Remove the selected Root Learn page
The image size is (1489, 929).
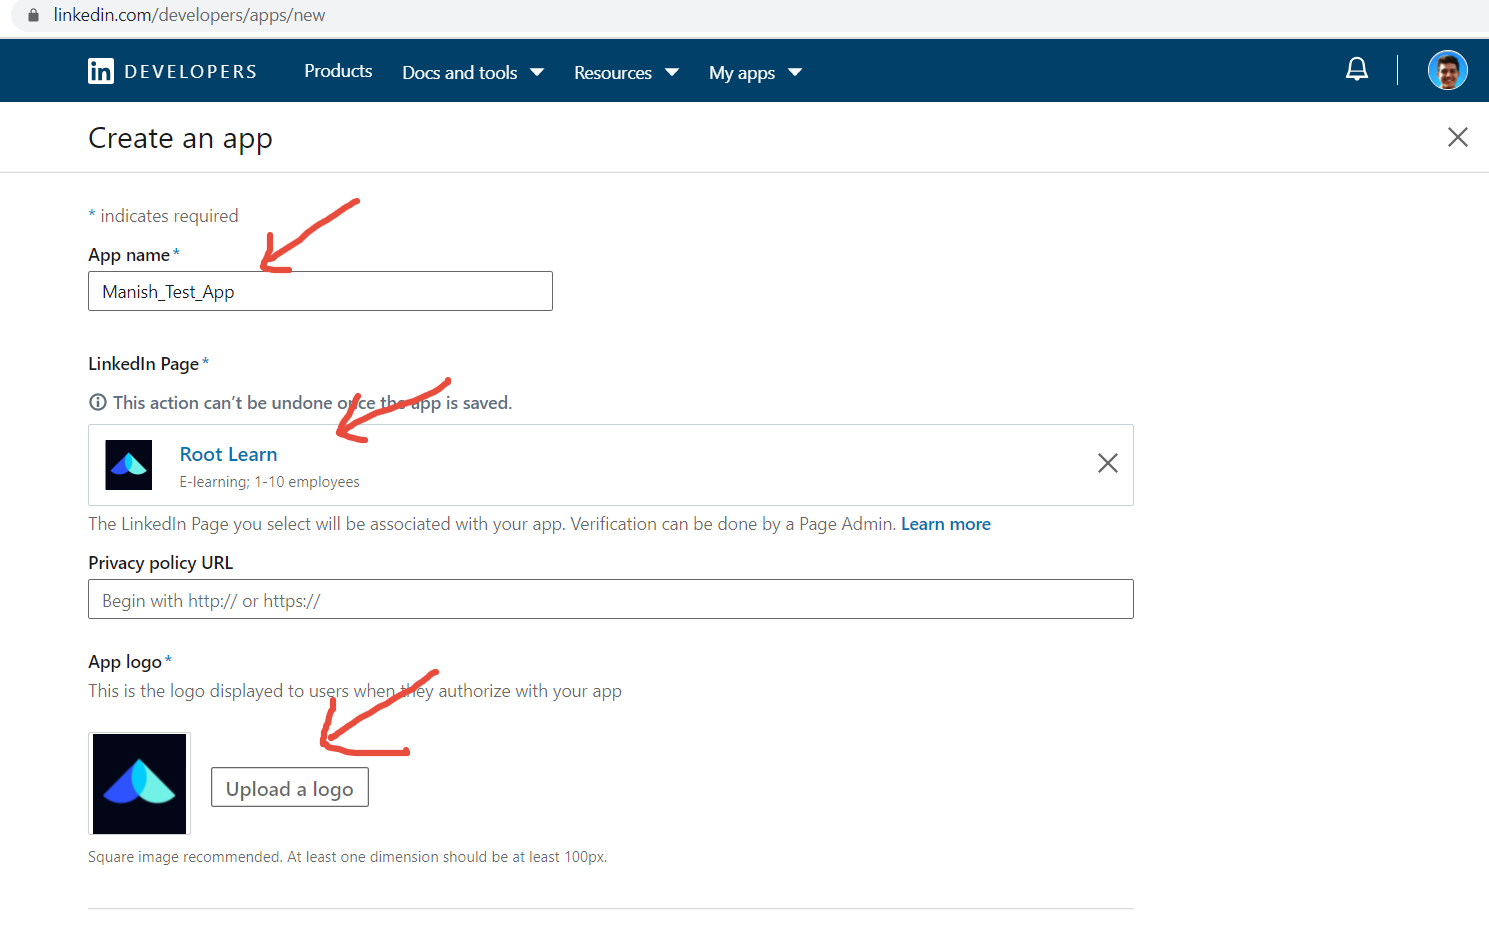1107,463
